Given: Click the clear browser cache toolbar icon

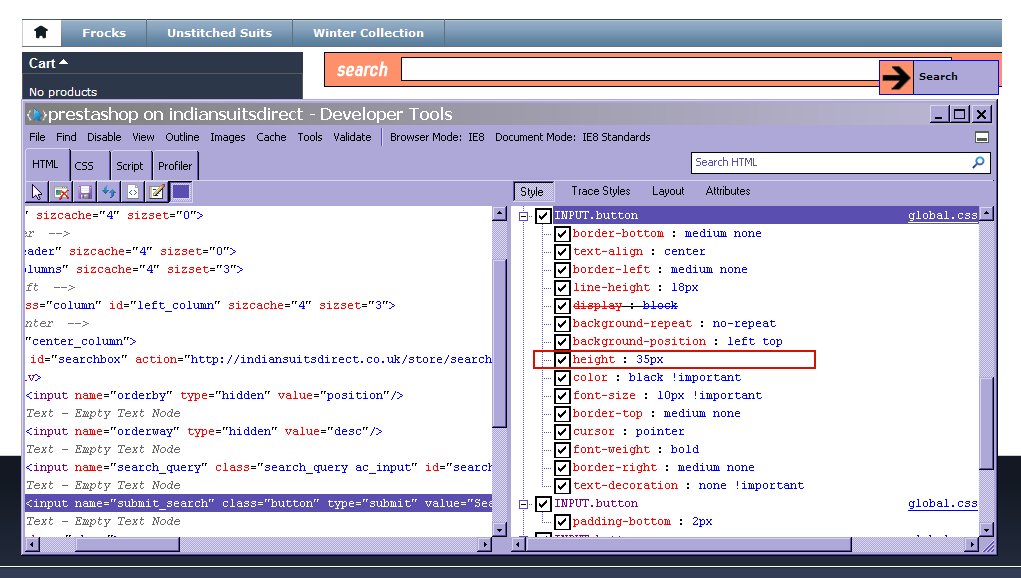Looking at the screenshot, I should point(62,192).
